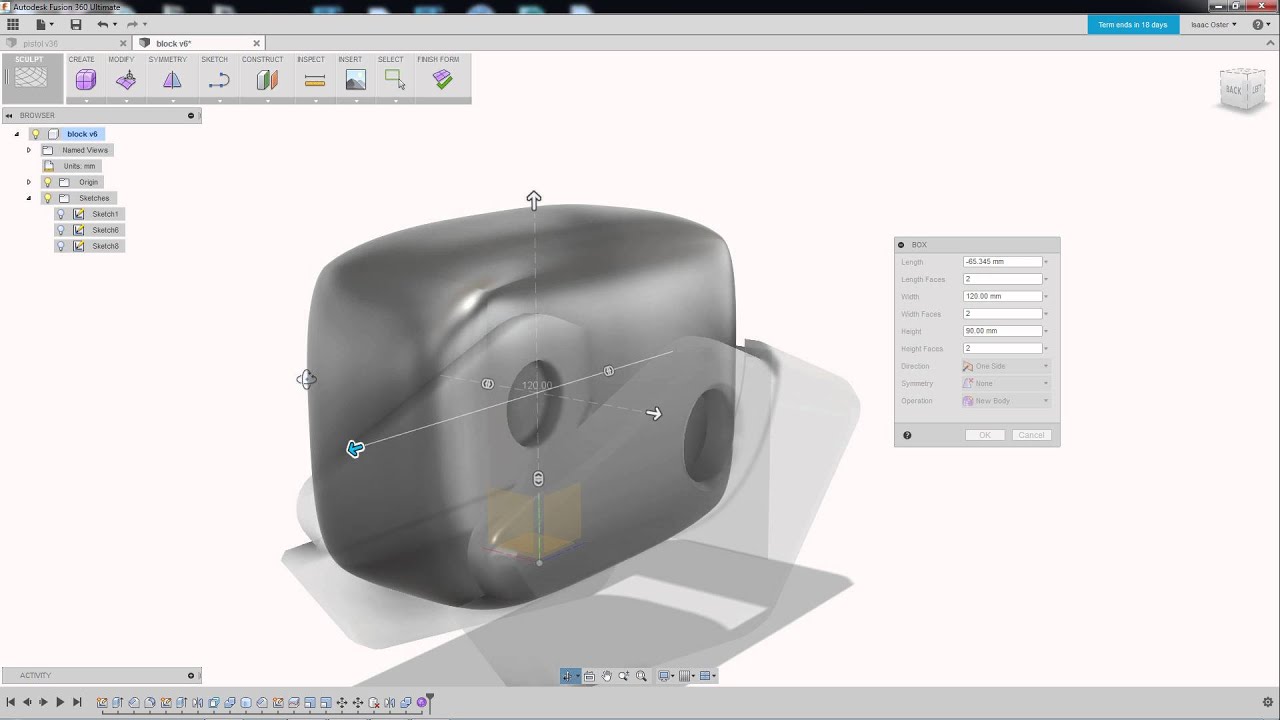Open Display Settings monitor icon
This screenshot has height=720, width=1280.
point(666,676)
